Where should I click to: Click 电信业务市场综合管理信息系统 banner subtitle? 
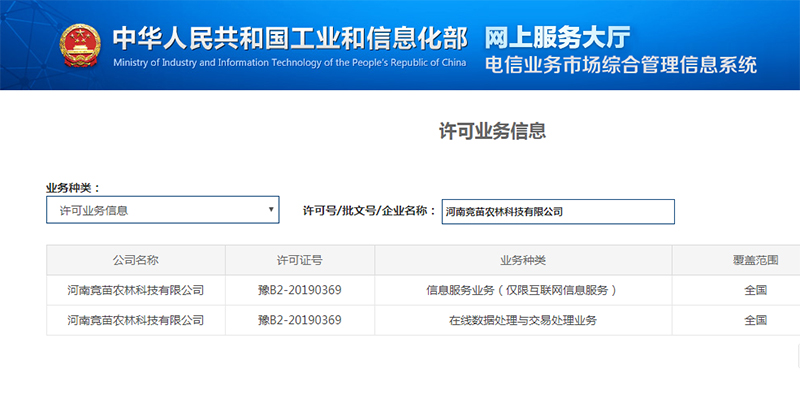[621, 65]
